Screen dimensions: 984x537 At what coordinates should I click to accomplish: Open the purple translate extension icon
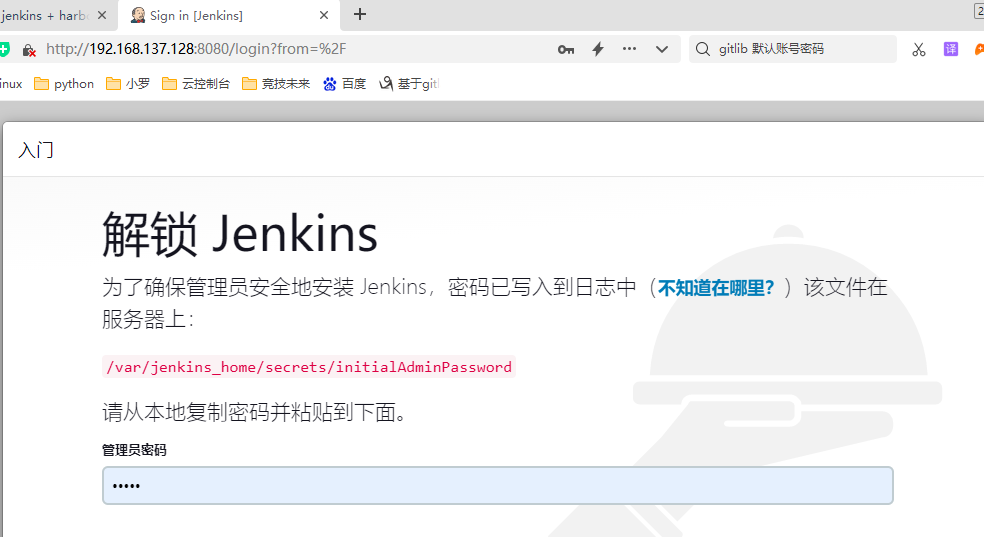(951, 49)
